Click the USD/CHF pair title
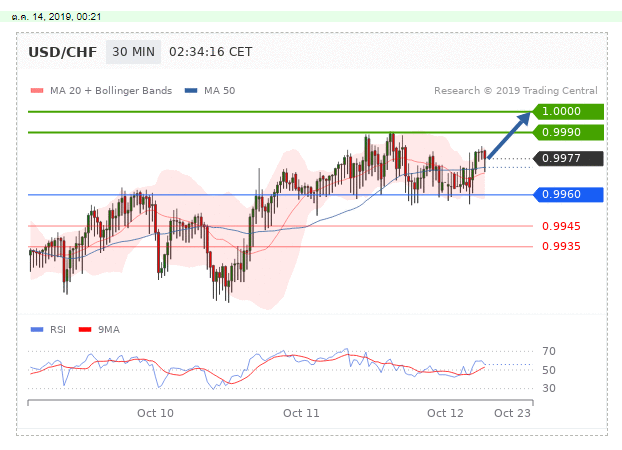Viewport: 622px width, 450px height. [62, 52]
